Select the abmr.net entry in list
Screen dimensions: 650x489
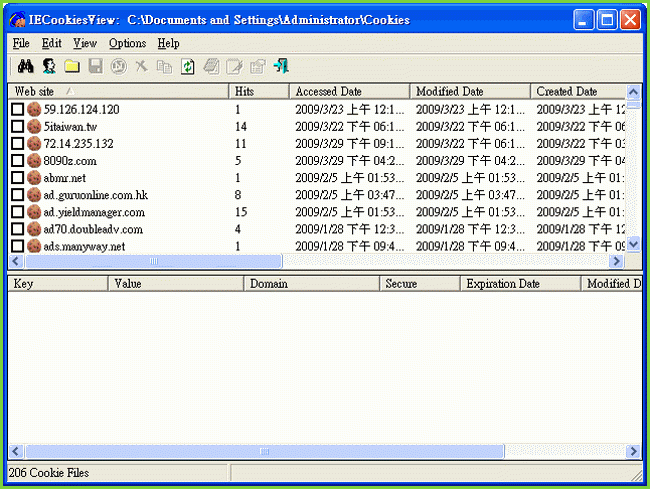pyautogui.click(x=66, y=178)
